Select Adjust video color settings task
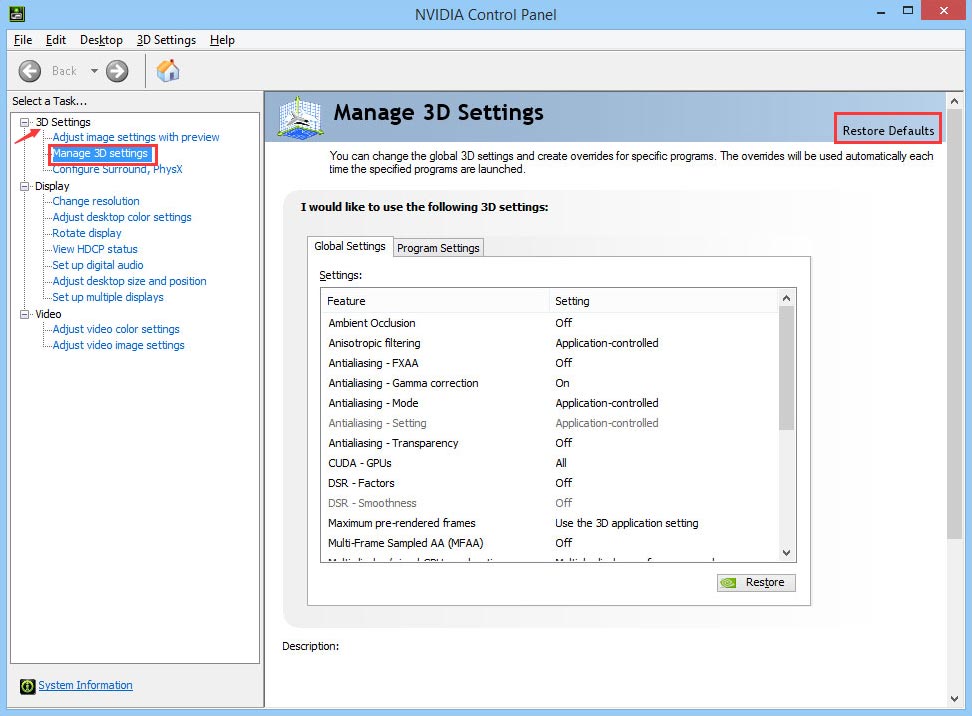Viewport: 972px width, 716px height. (115, 329)
